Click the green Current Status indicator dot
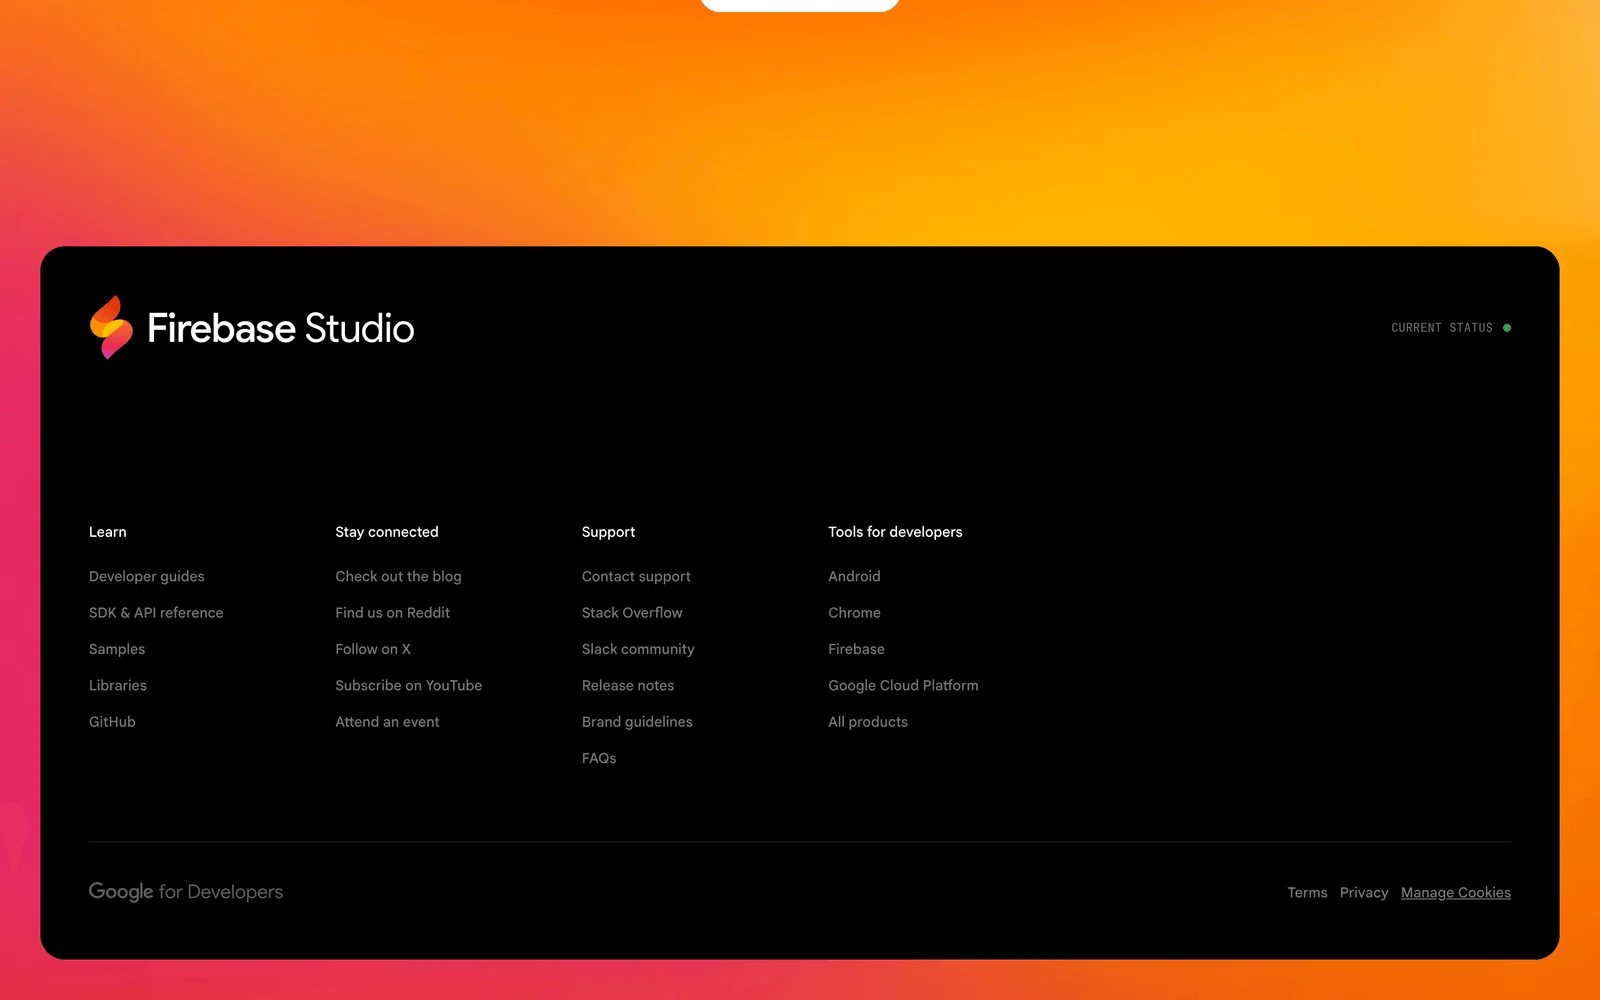This screenshot has width=1600, height=1000. pos(1507,328)
